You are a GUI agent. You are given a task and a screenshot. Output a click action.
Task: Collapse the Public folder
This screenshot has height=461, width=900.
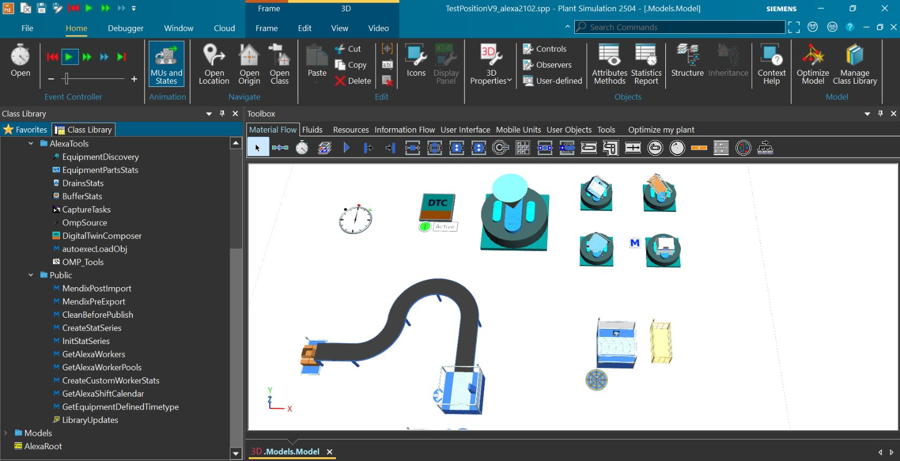31,275
